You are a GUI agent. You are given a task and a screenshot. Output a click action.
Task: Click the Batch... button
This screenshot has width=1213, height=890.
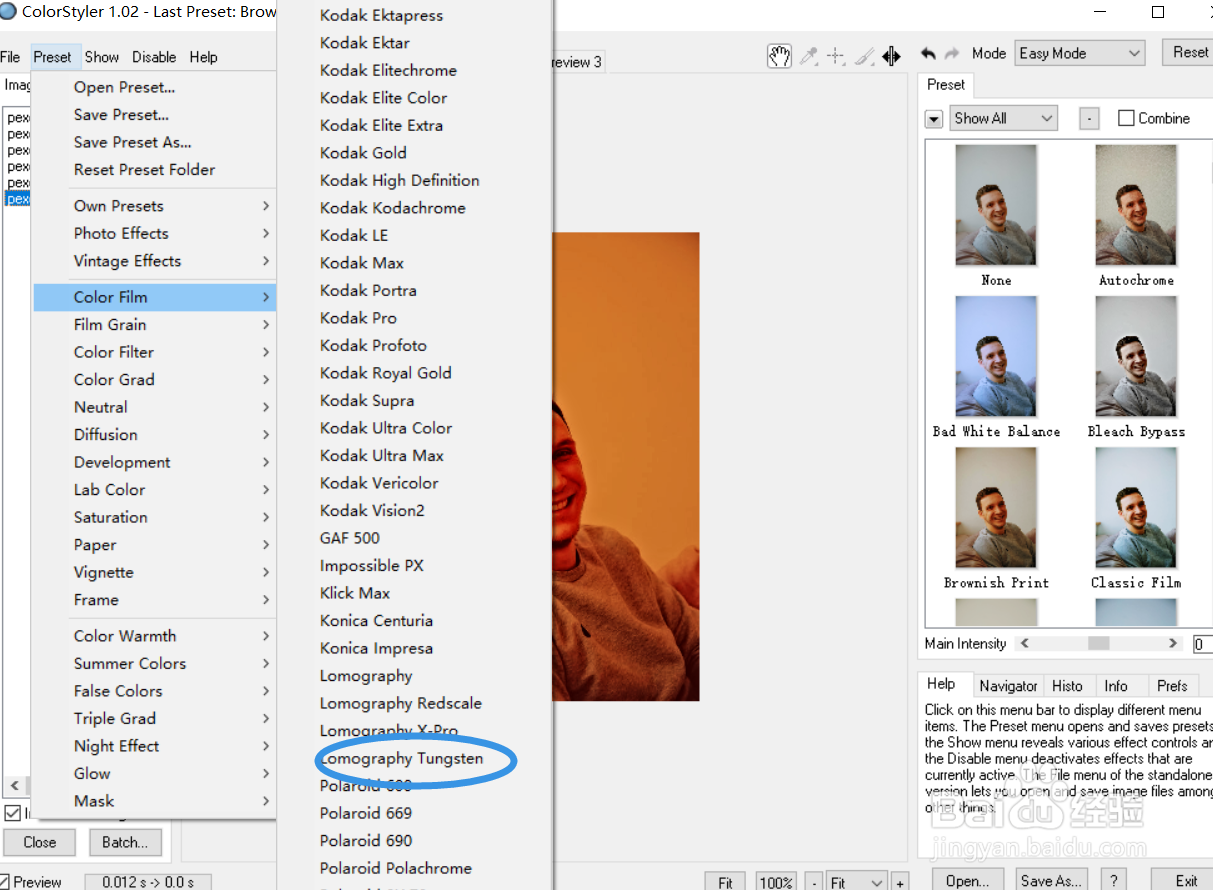coord(125,842)
